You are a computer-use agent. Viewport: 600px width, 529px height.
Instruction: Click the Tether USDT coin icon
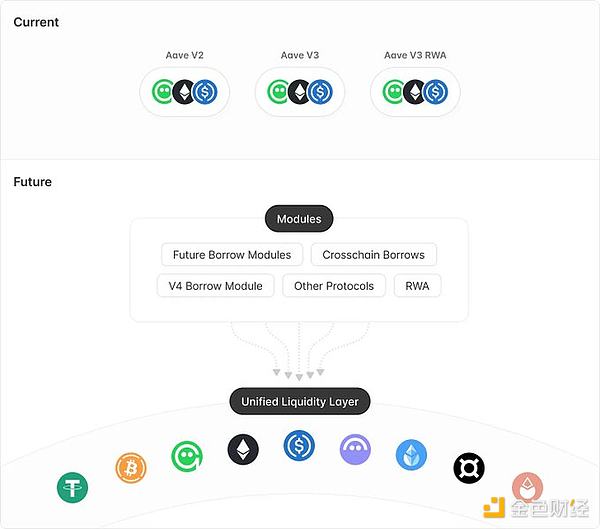tap(72, 487)
